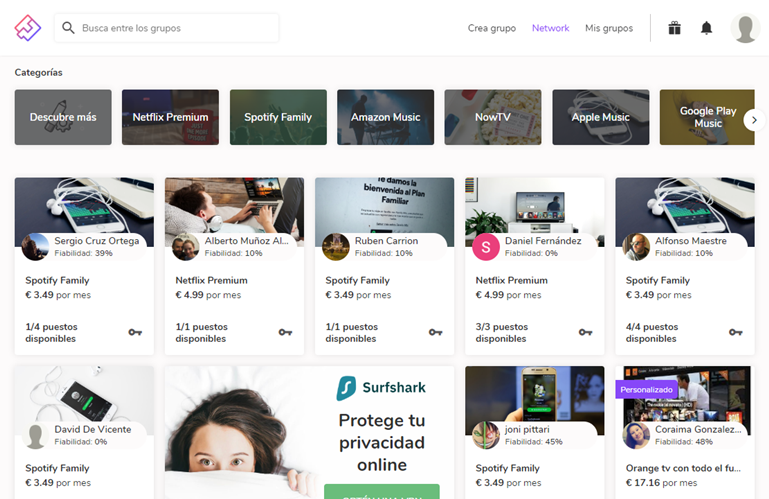Image resolution: width=769 pixels, height=499 pixels.
Task: Click key icon on Daniel Fernández card
Action: pos(585,332)
